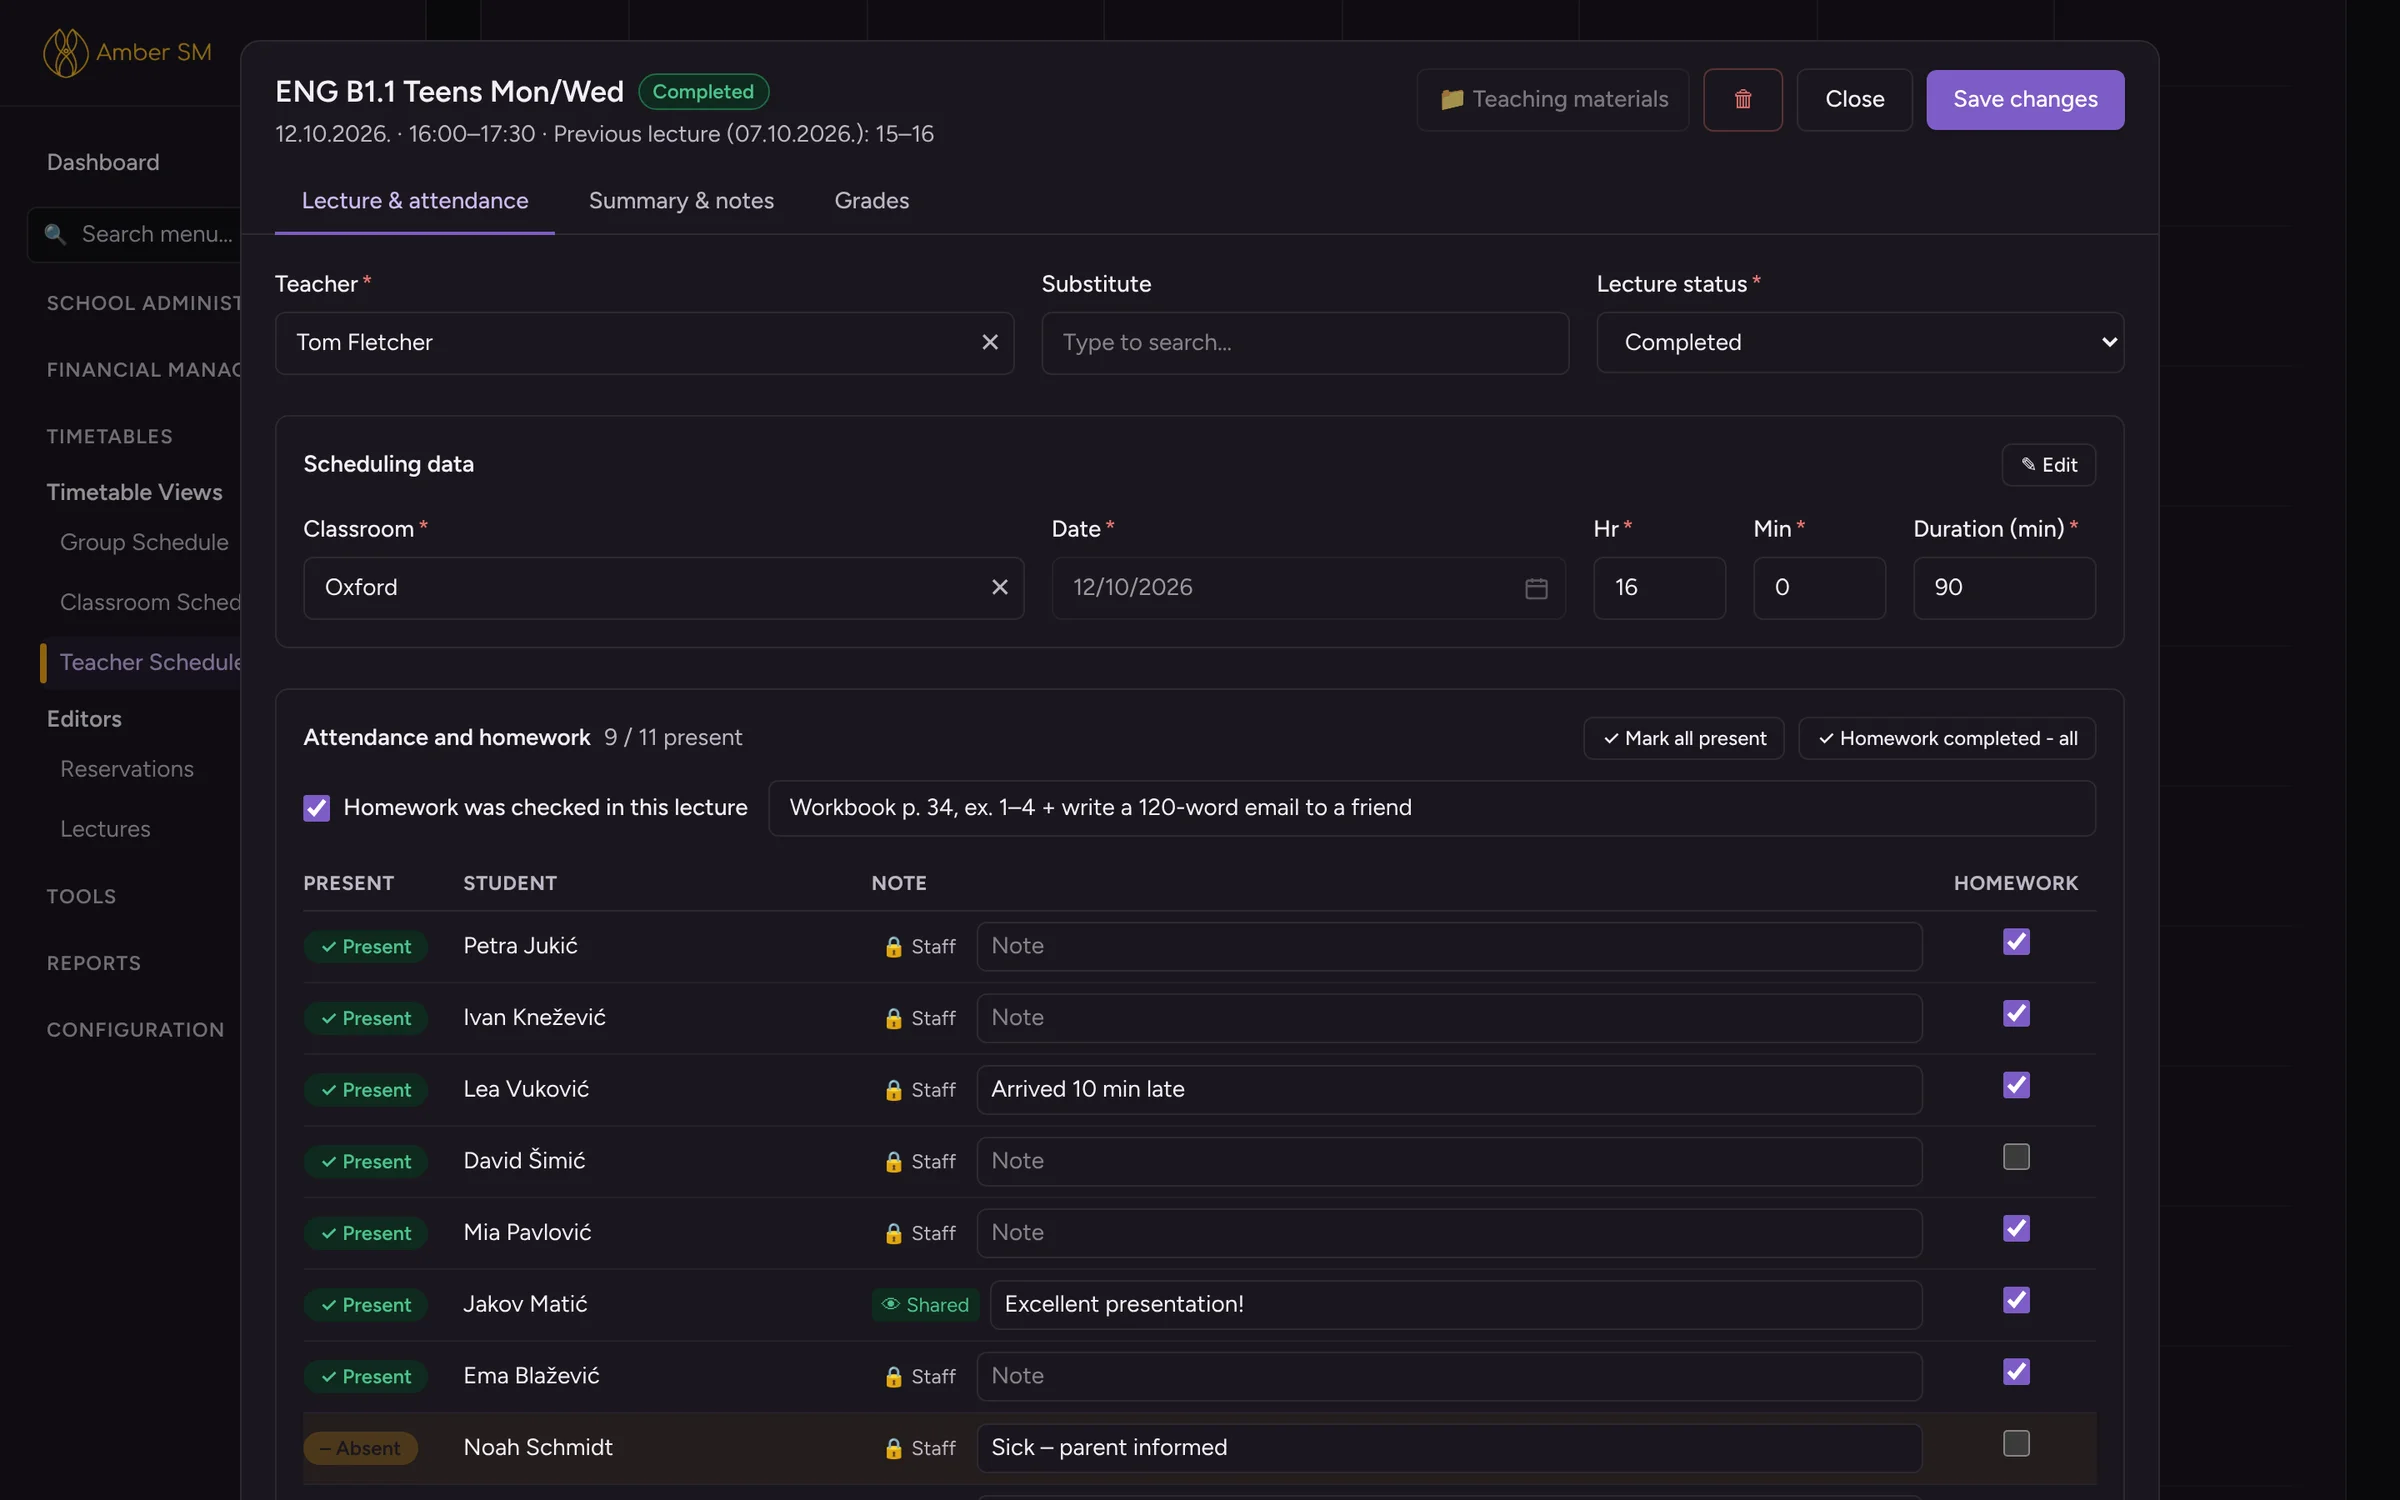Open the Lecture status dropdown
This screenshot has height=1500, width=2400.
(1859, 342)
